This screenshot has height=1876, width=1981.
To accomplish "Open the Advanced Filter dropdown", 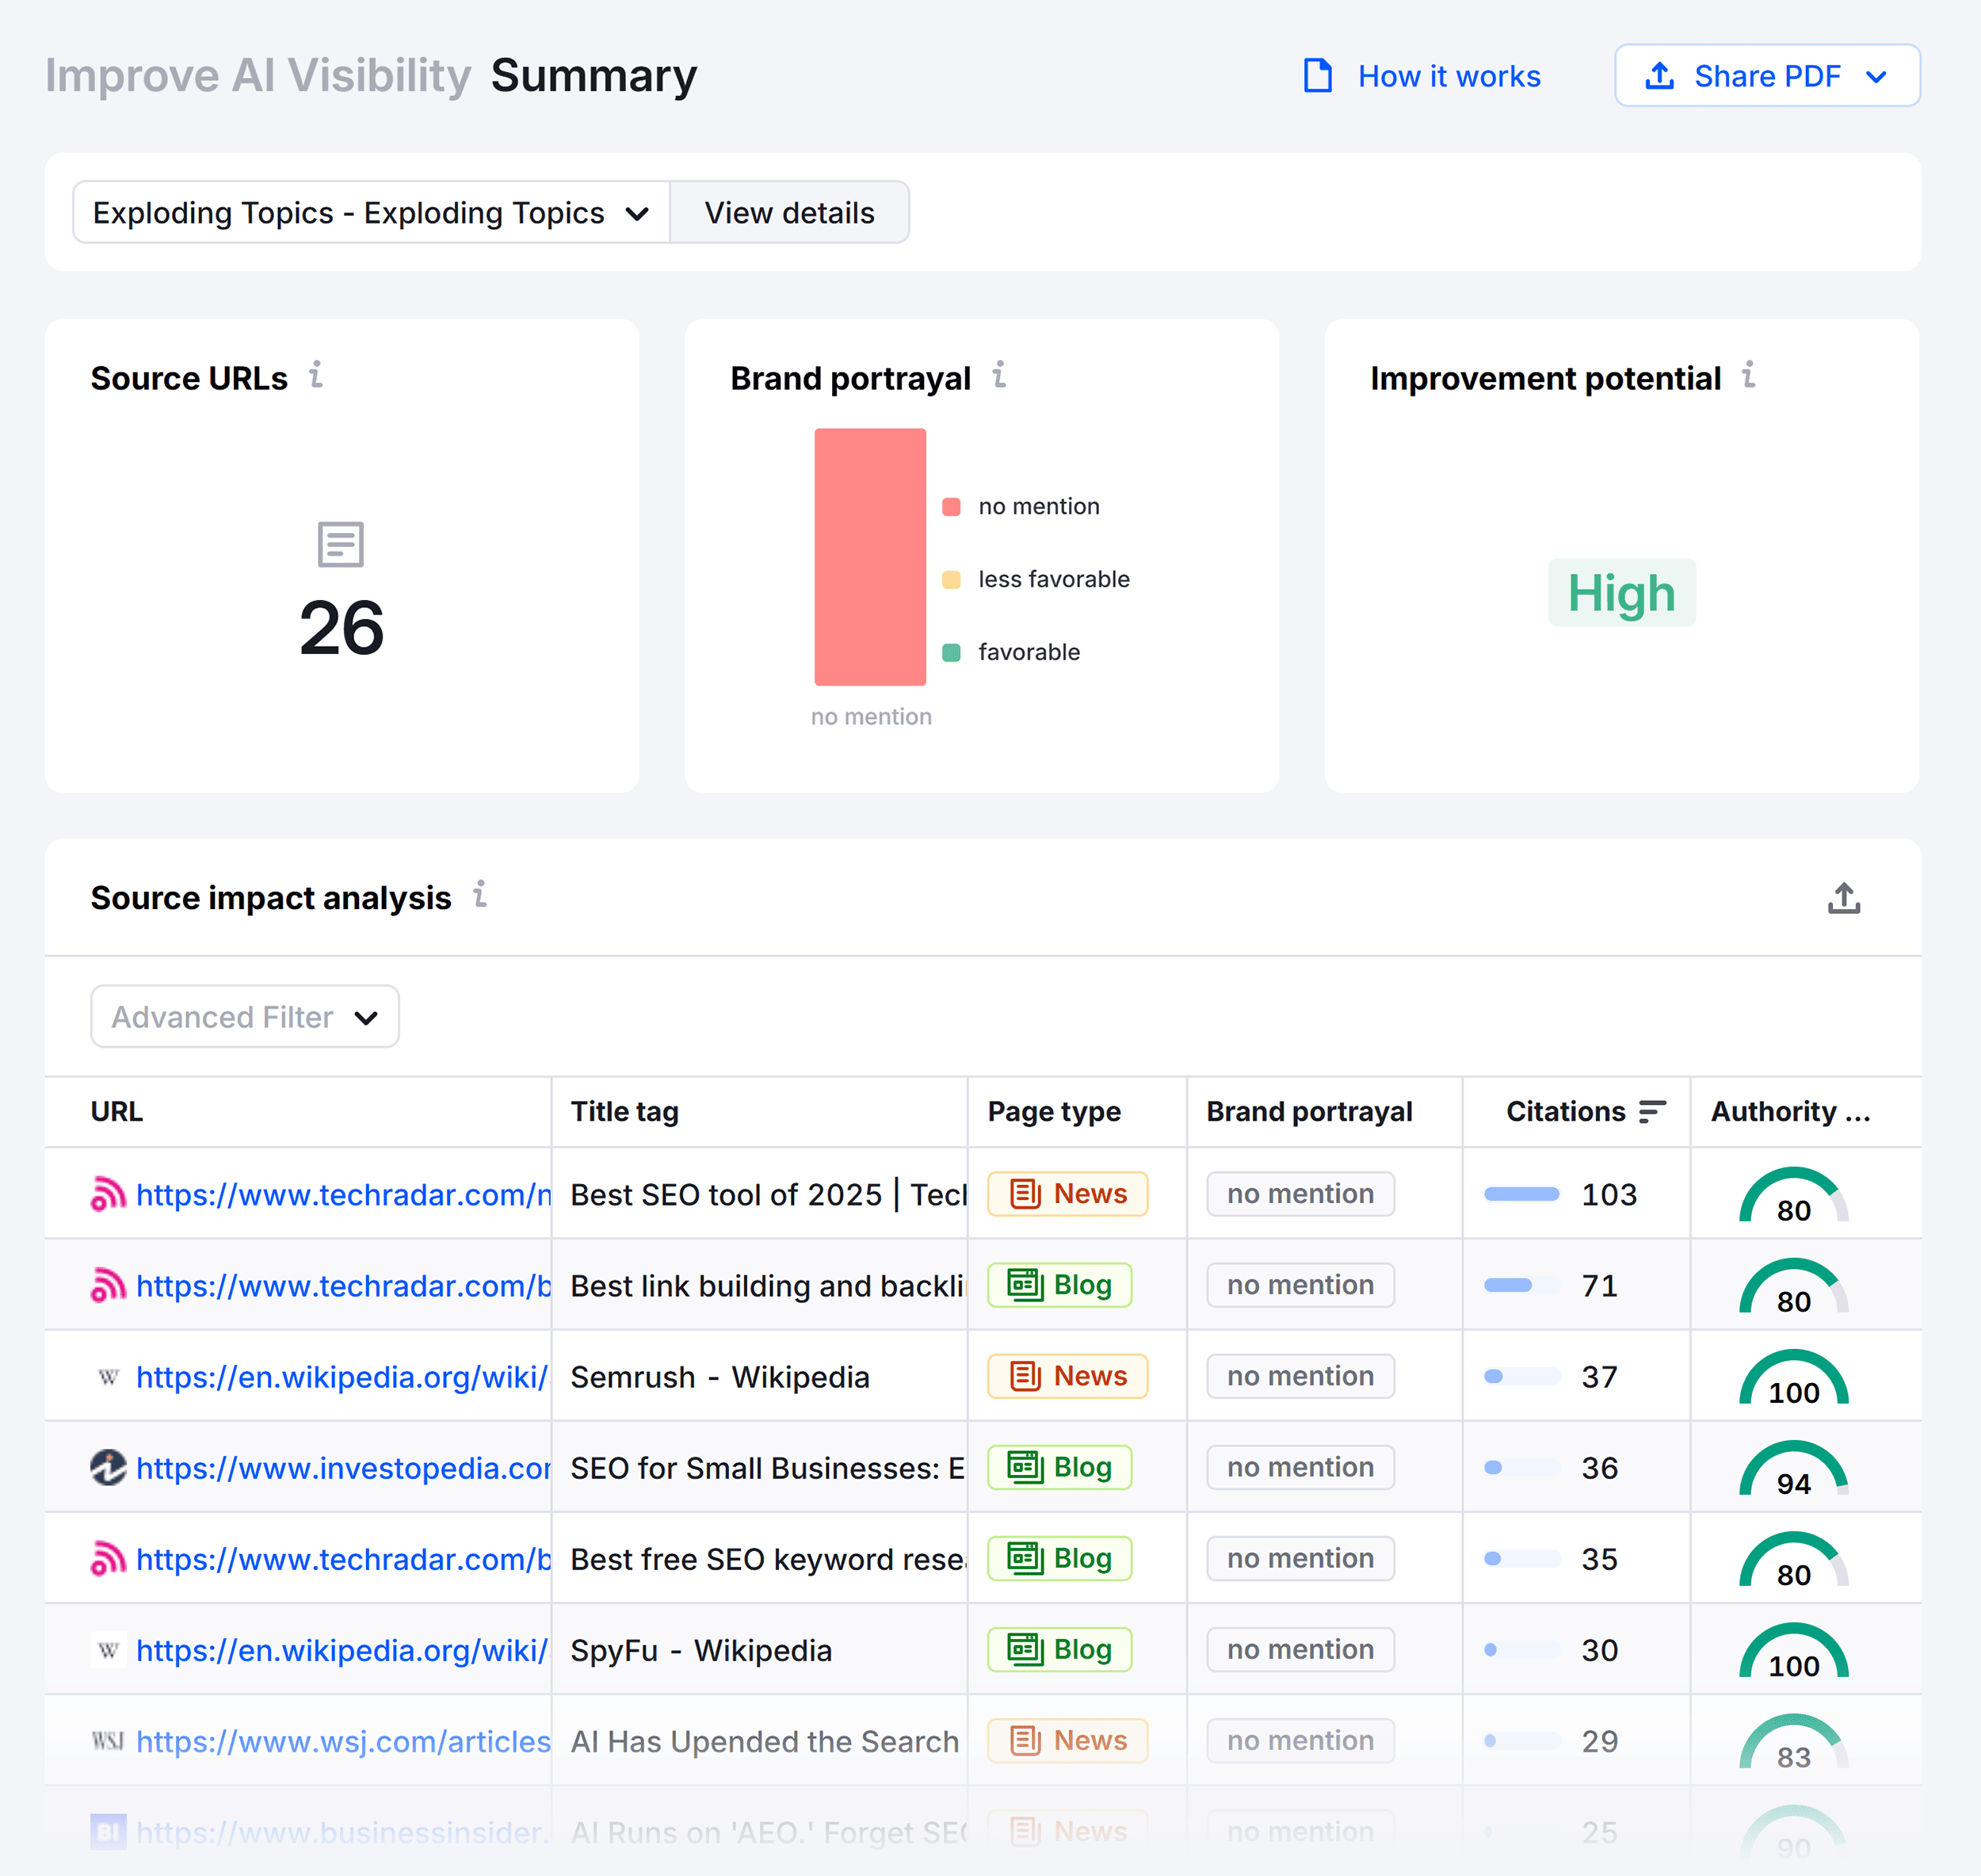I will (x=245, y=1017).
